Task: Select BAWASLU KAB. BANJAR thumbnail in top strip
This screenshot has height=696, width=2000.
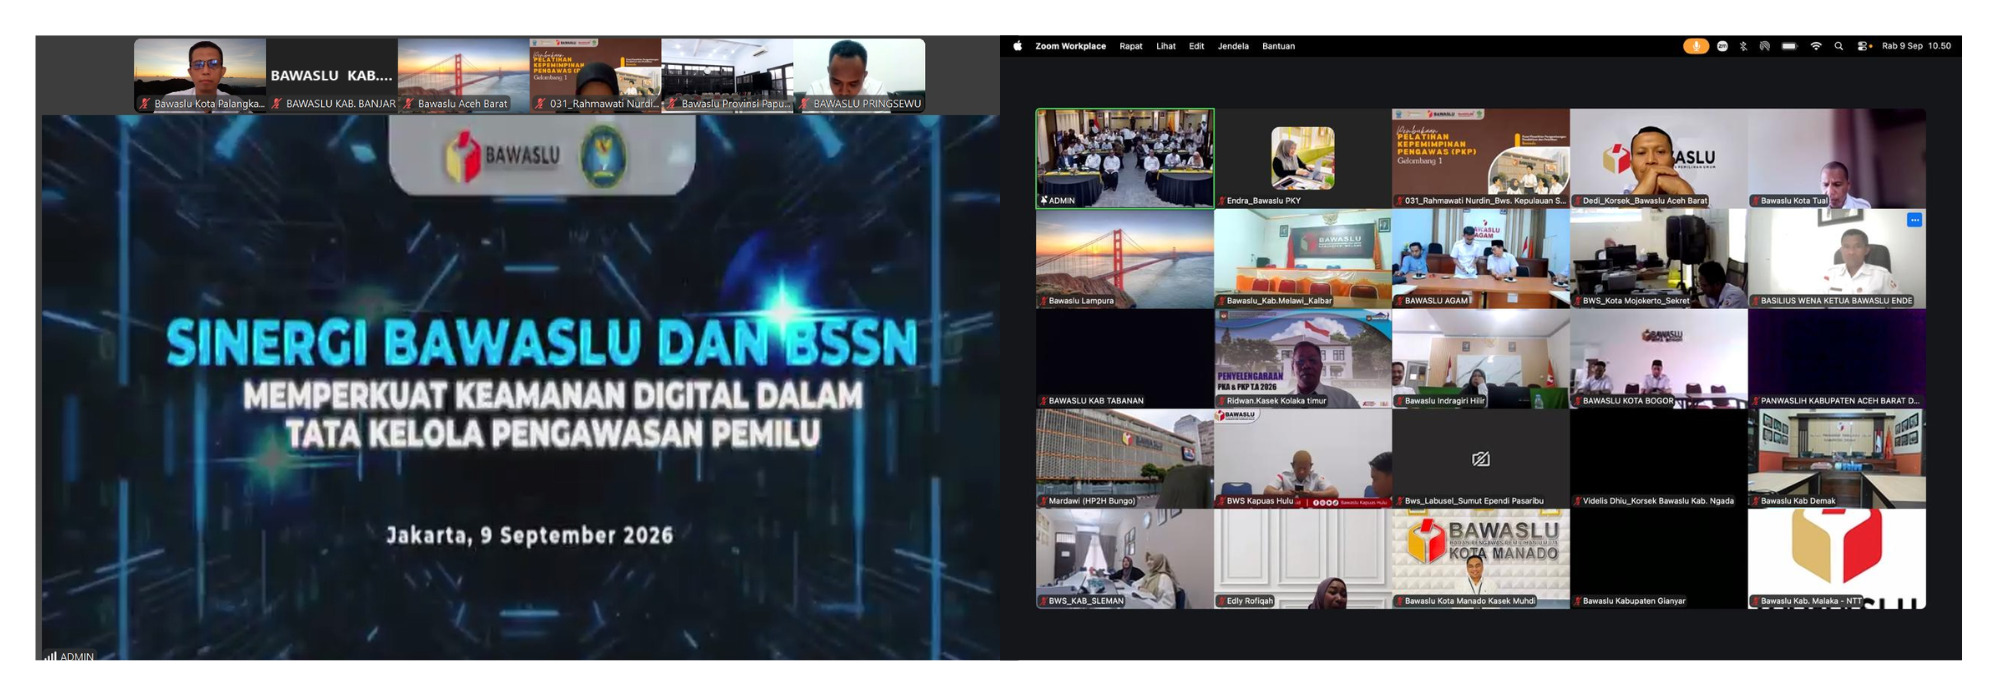Action: (332, 75)
